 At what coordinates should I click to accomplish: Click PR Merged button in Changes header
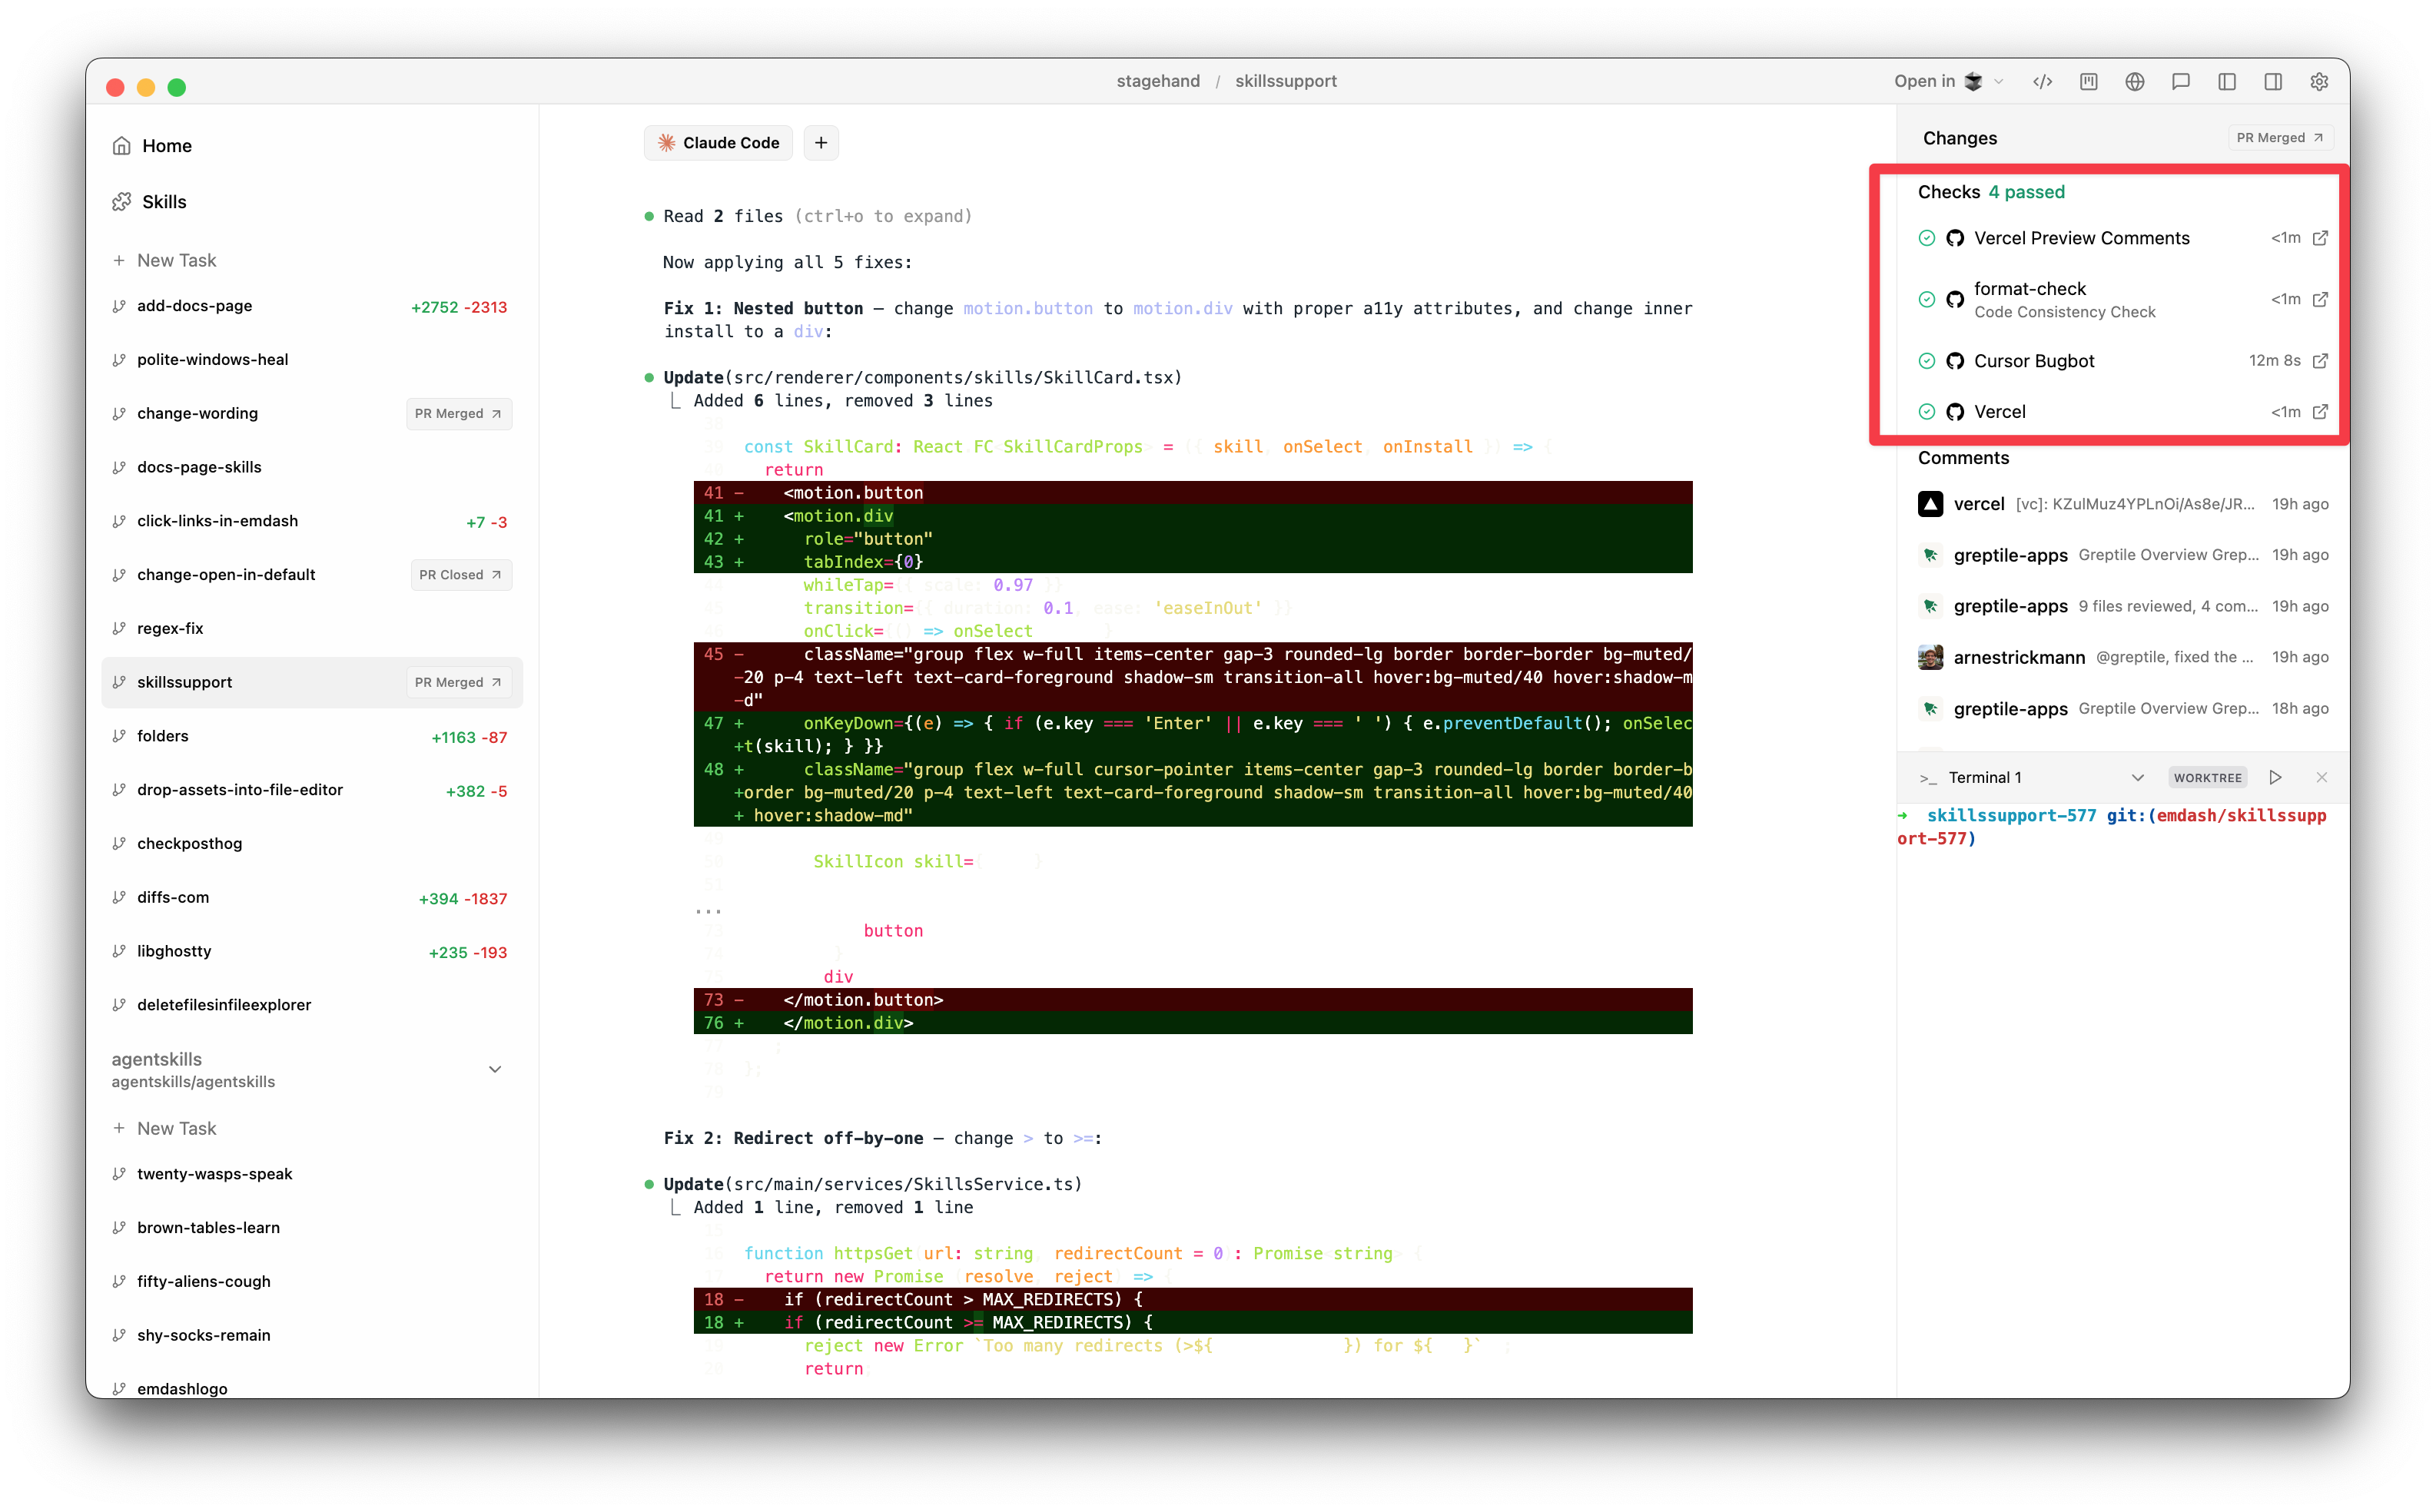click(x=2279, y=138)
